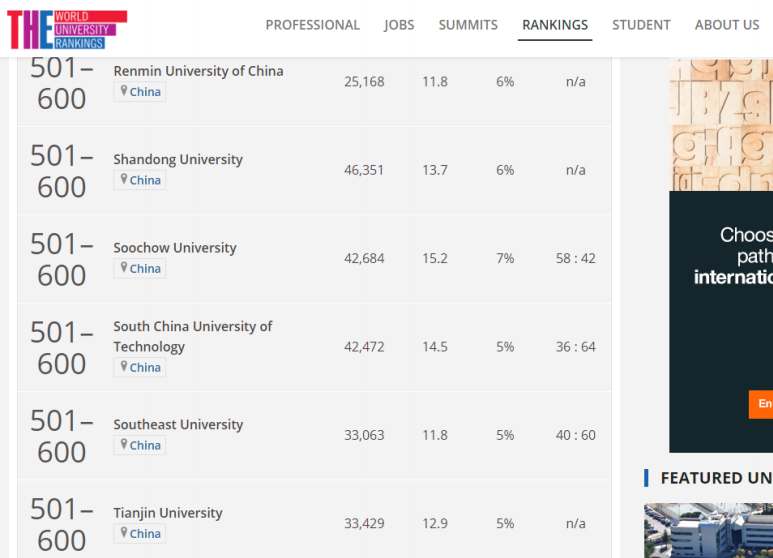Open Renmin University of China page
Image resolution: width=773 pixels, height=558 pixels.
(x=198, y=71)
